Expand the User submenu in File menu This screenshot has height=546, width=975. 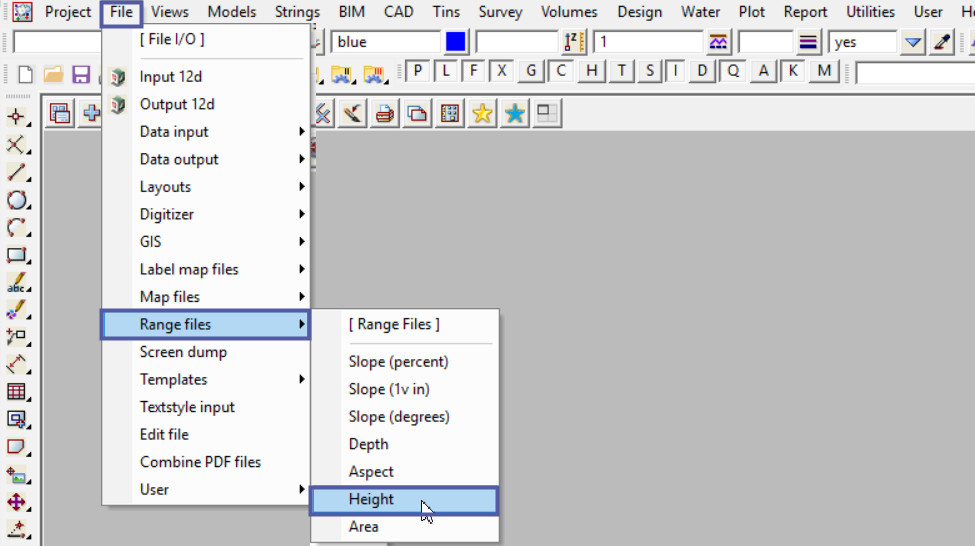[206, 489]
